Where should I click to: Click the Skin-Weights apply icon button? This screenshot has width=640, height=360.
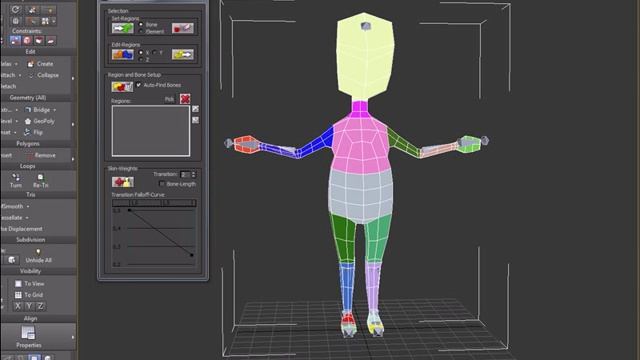coord(123,182)
